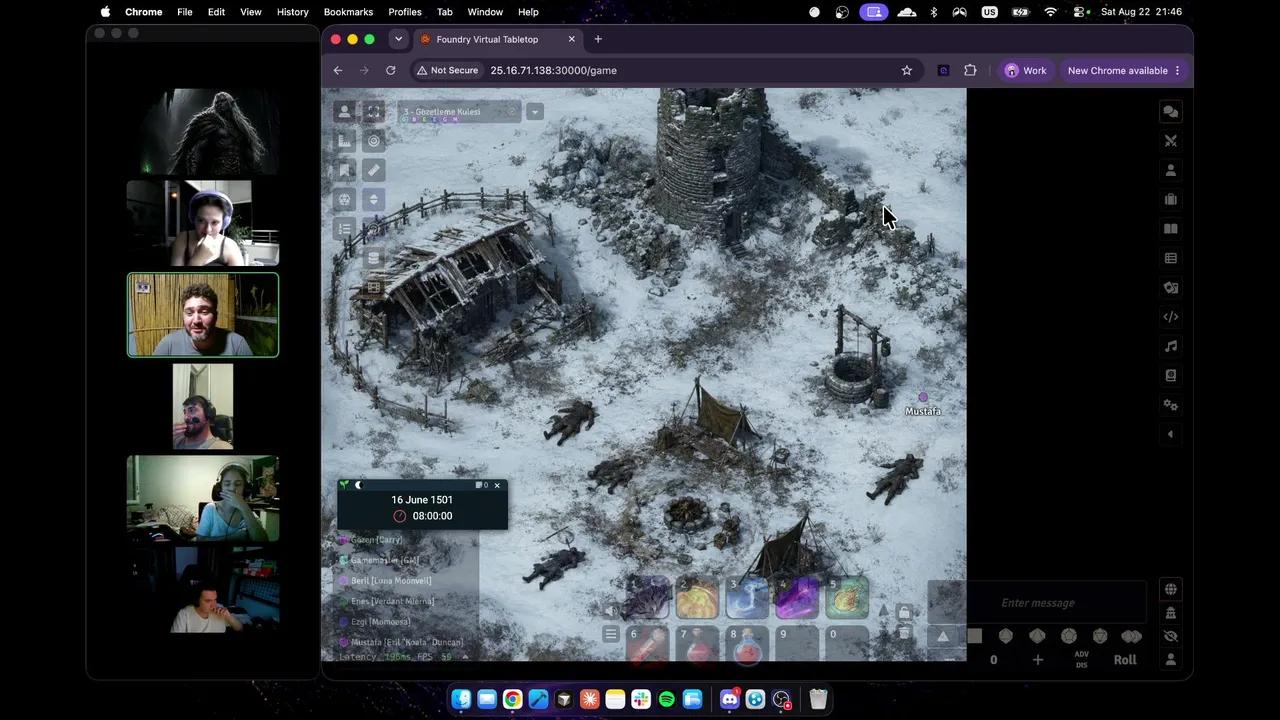Open the dice control tool
The width and height of the screenshot is (1280, 720).
pyautogui.click(x=345, y=199)
